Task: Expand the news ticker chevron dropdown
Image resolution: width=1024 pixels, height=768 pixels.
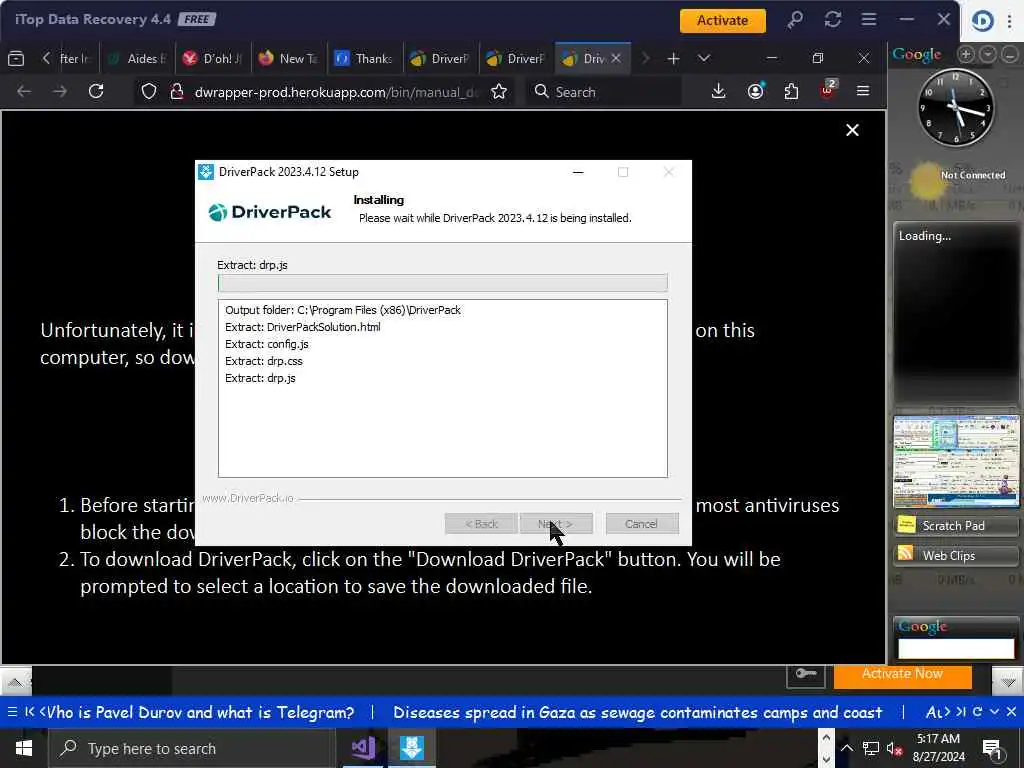Action: coord(994,712)
